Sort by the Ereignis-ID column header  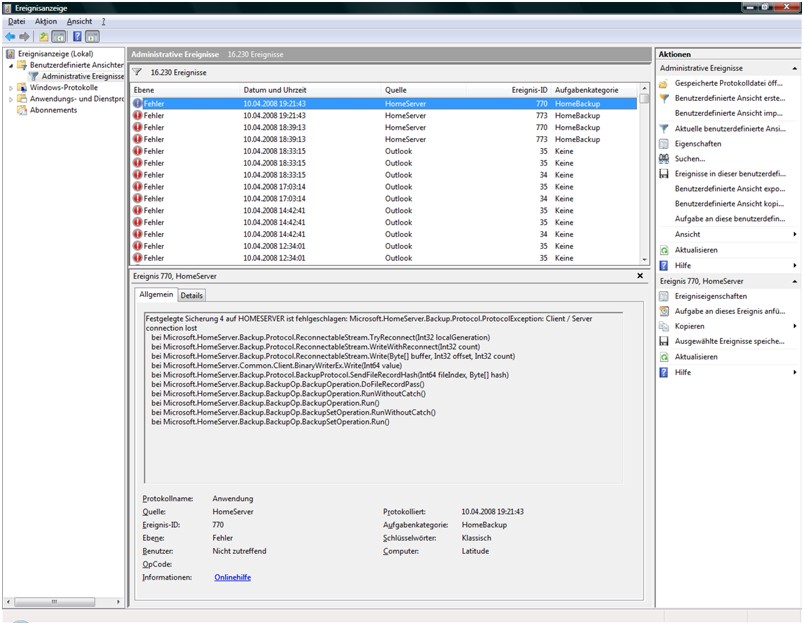[508, 90]
